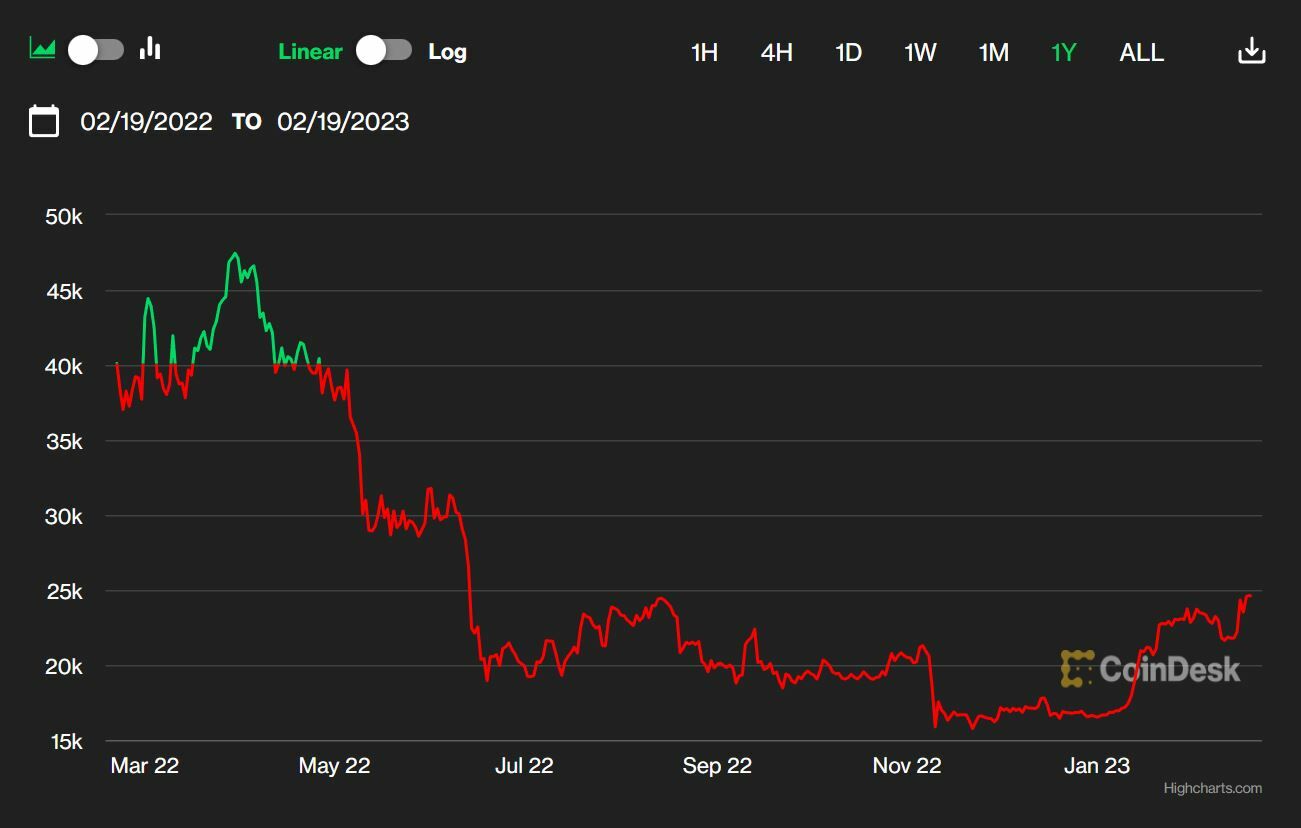Click the 20k y-axis label
Image resolution: width=1301 pixels, height=828 pixels.
(64, 666)
